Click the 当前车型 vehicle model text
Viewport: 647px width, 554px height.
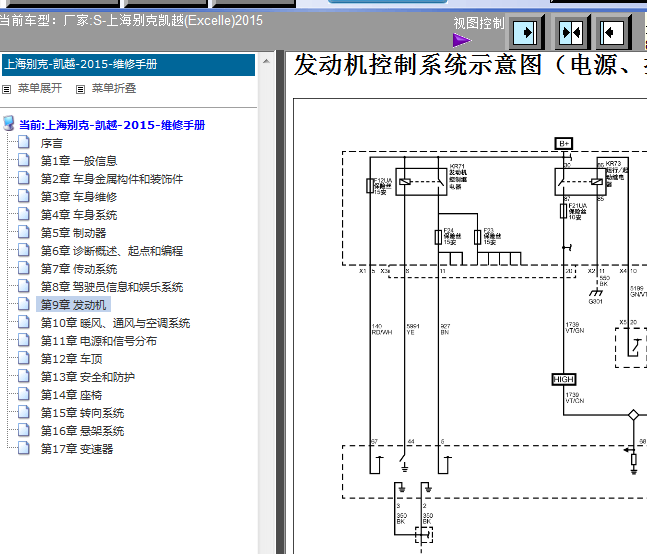[x=131, y=20]
